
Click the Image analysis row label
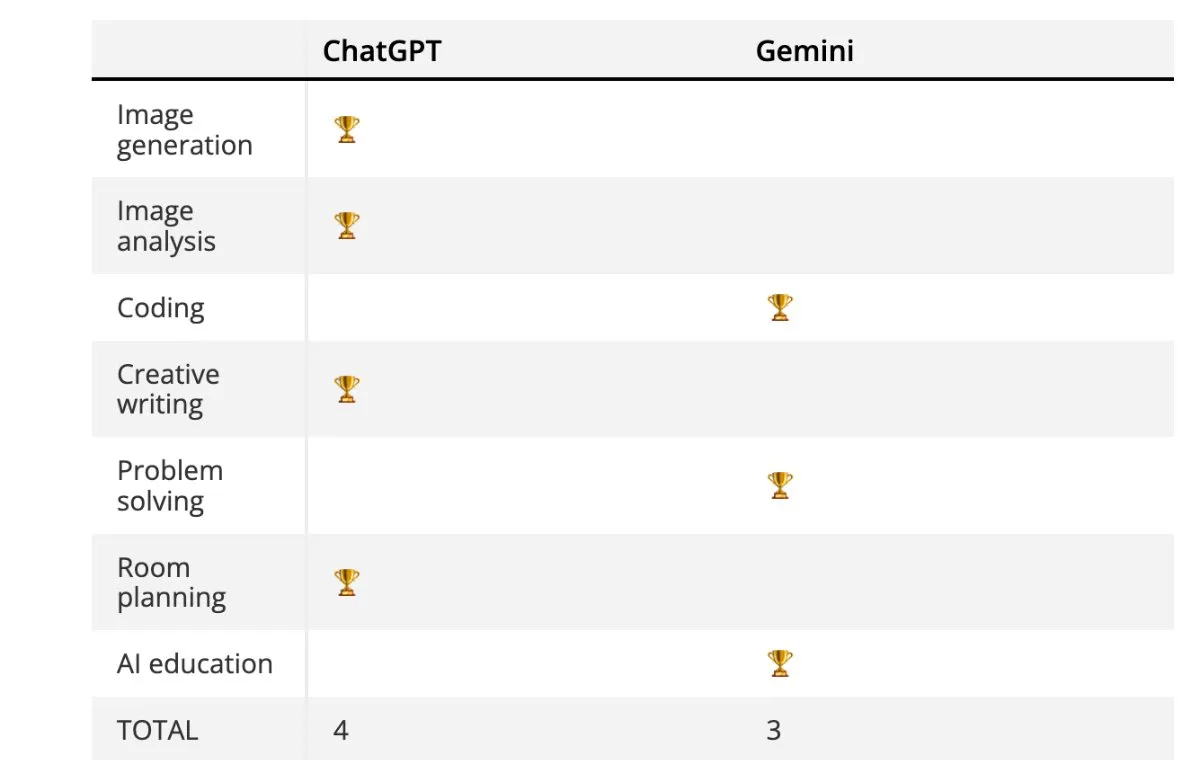click(166, 226)
